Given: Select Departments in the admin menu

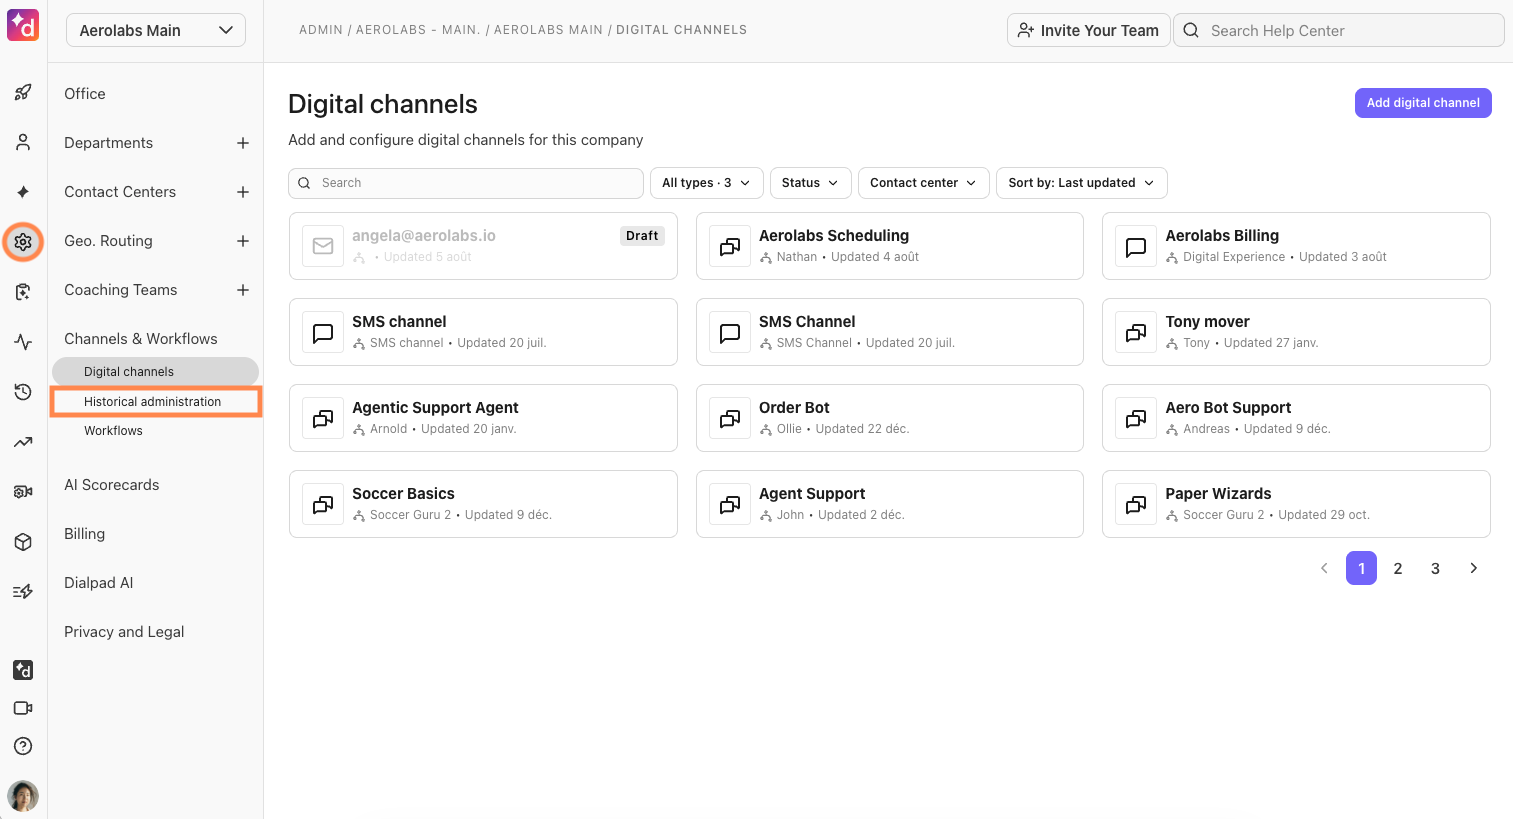Looking at the screenshot, I should click(109, 143).
